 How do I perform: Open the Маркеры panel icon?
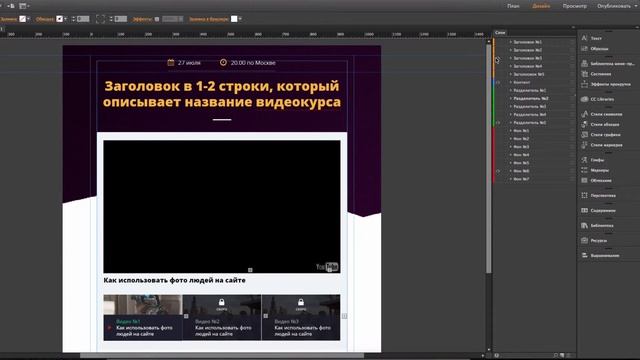584,170
